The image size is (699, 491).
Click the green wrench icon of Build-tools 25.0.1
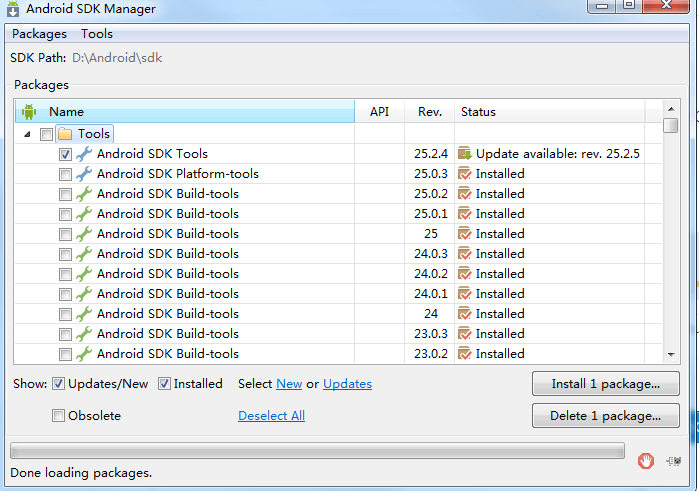[84, 214]
